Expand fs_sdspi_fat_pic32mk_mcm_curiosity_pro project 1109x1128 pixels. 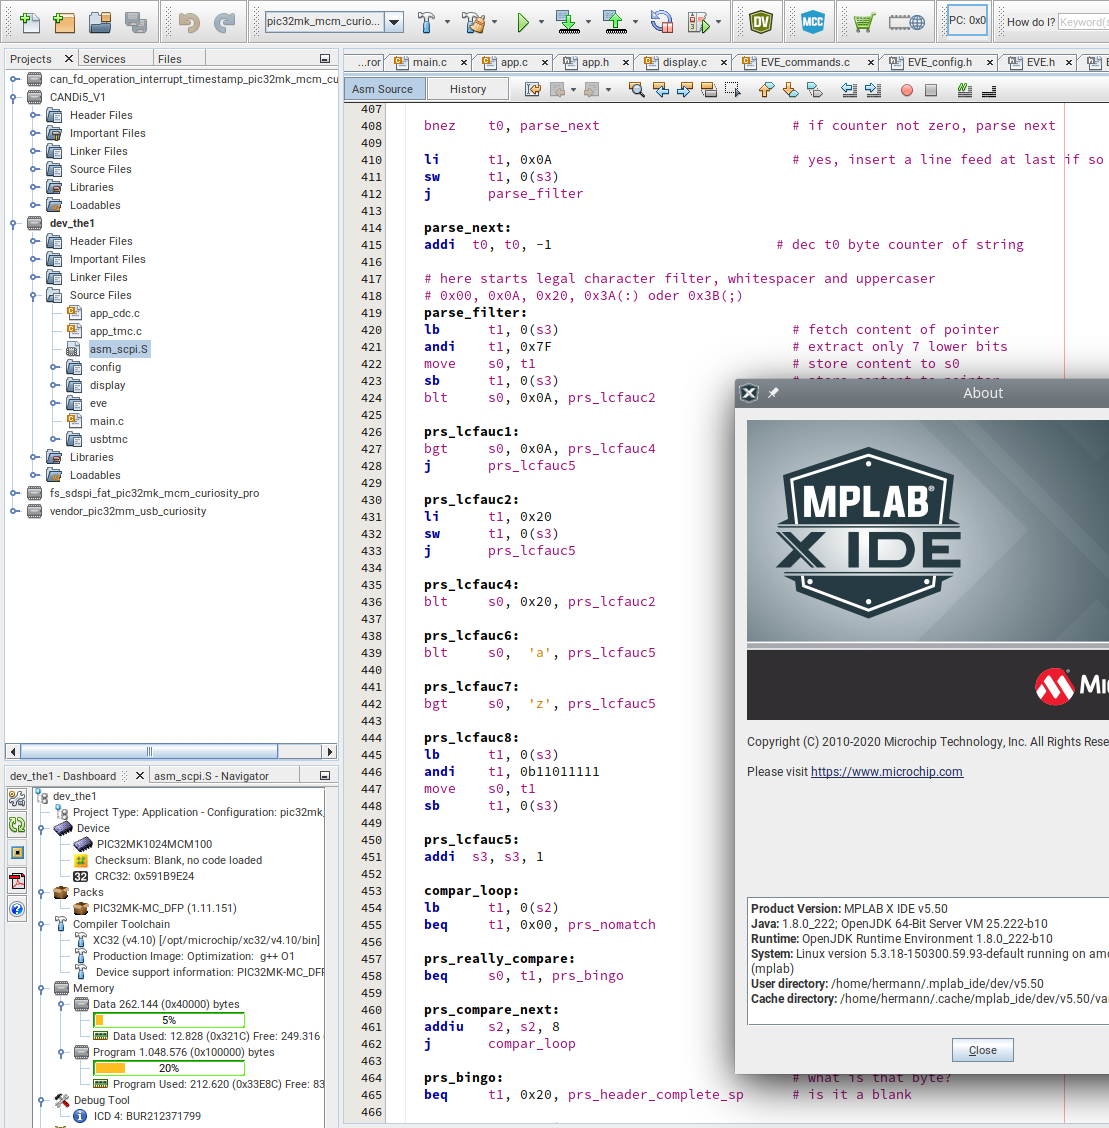click(13, 494)
